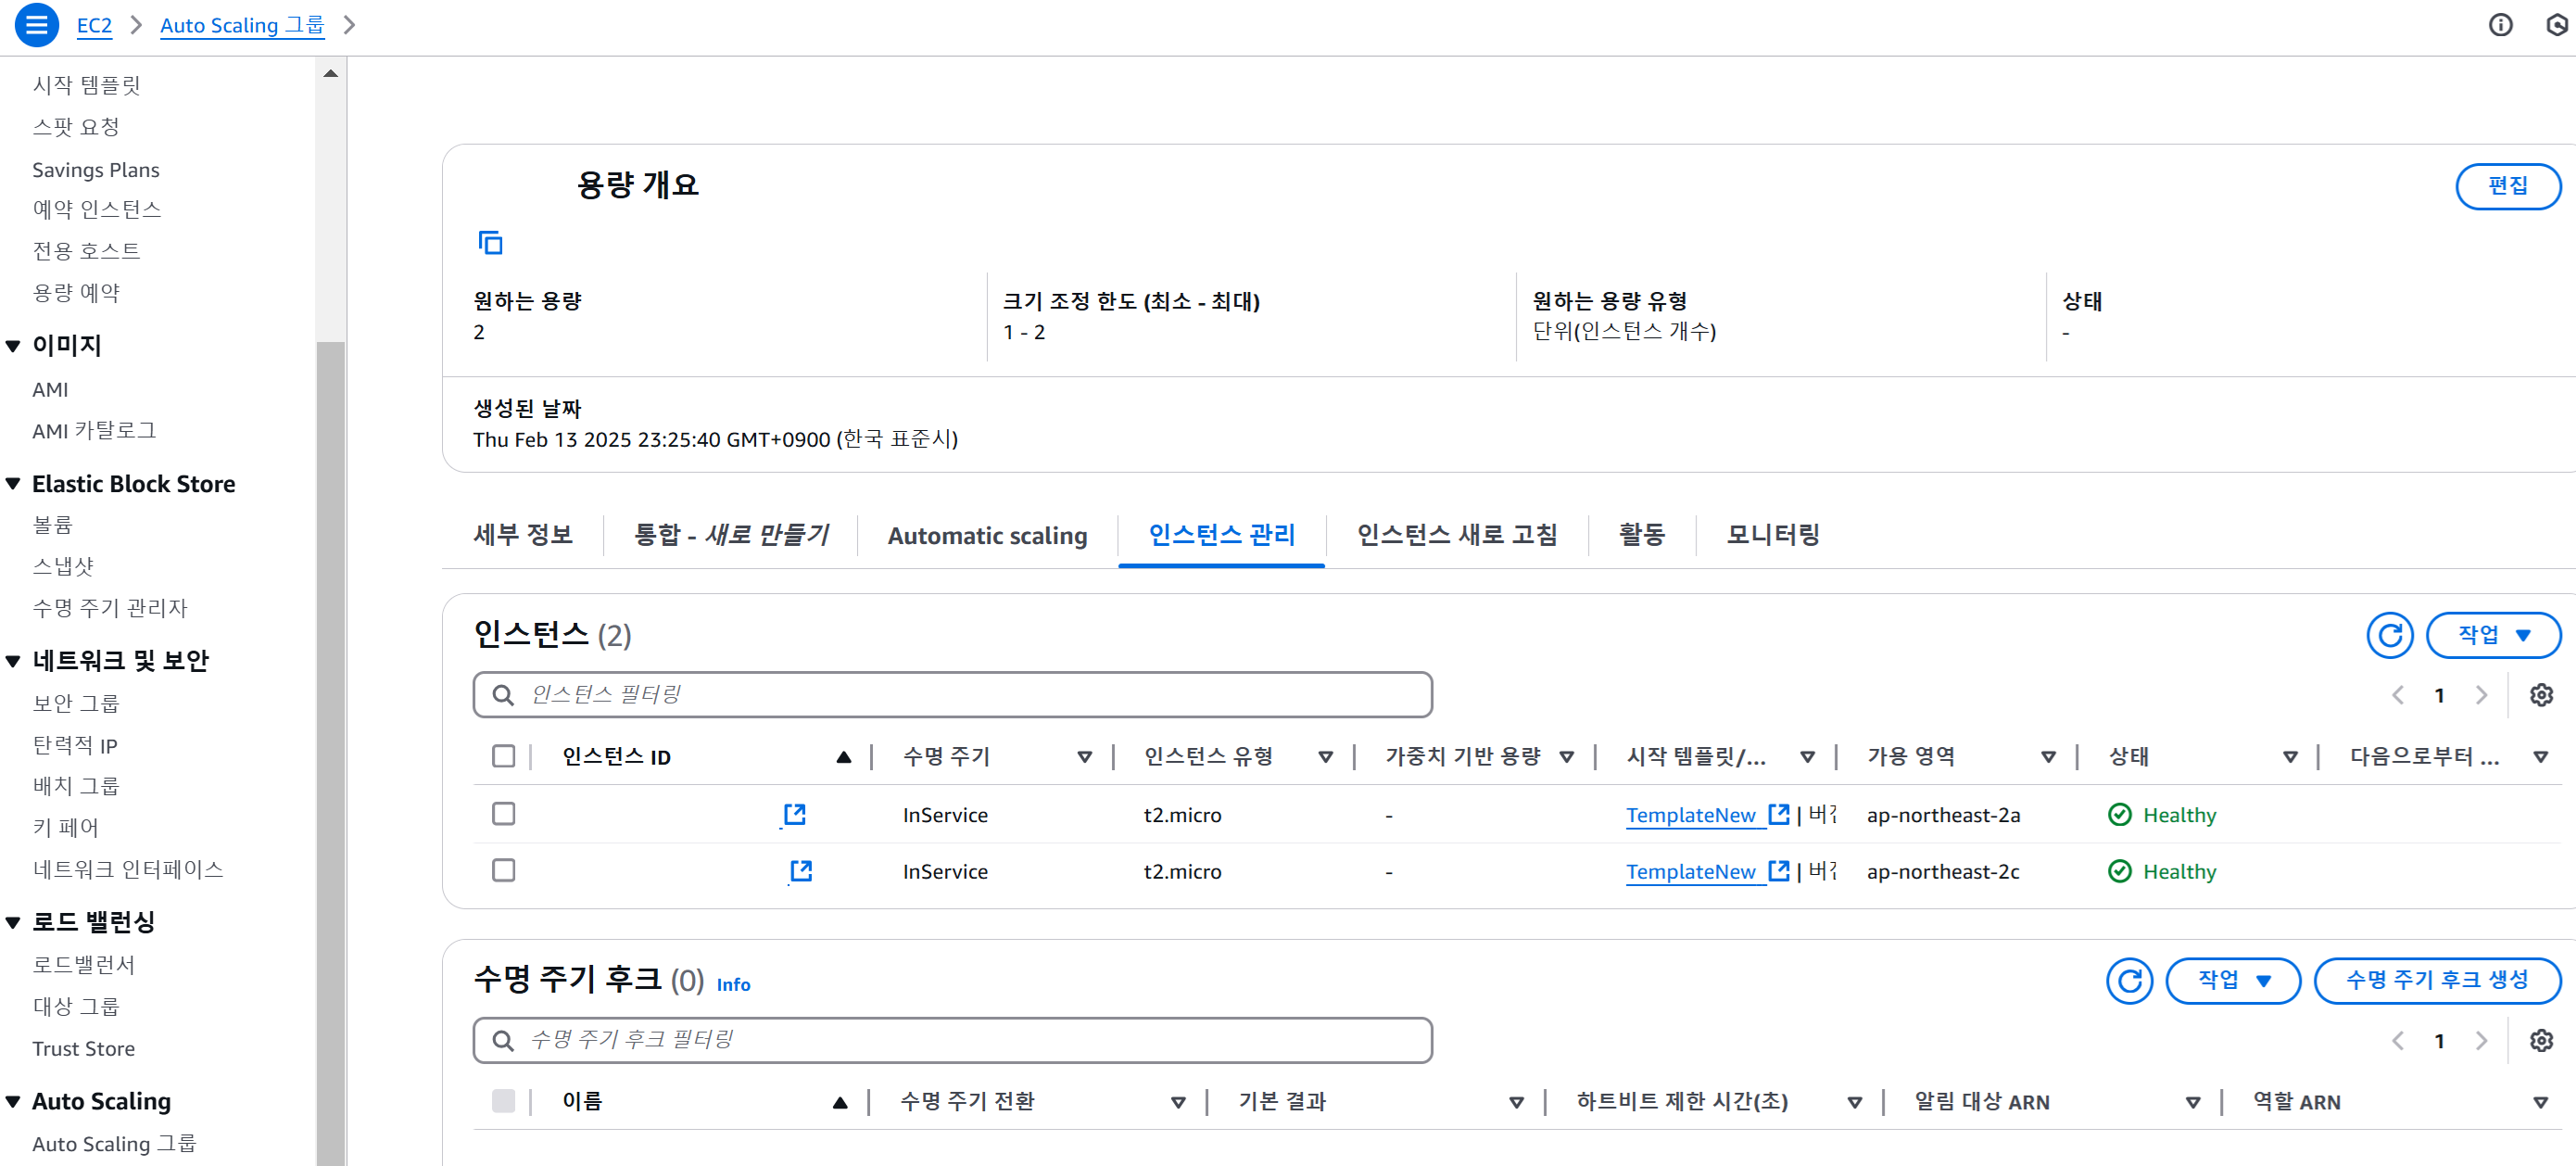
Task: Select all instances header checkbox
Action: (x=503, y=756)
